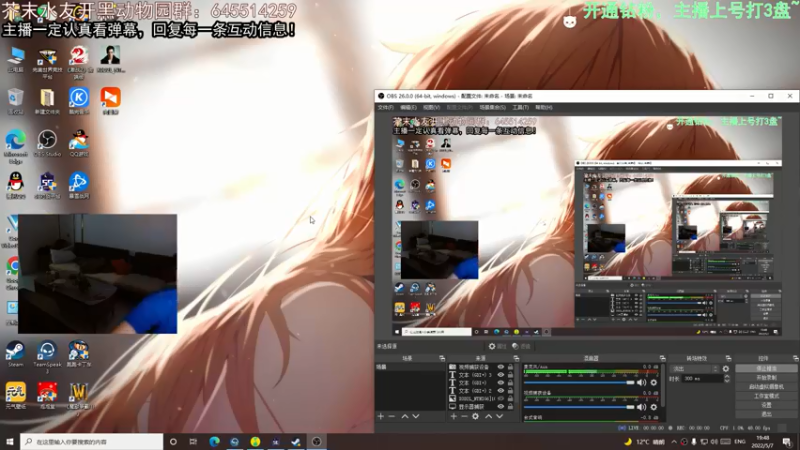Click the desktop audio volume slider
The image size is (800, 450).
[579, 383]
